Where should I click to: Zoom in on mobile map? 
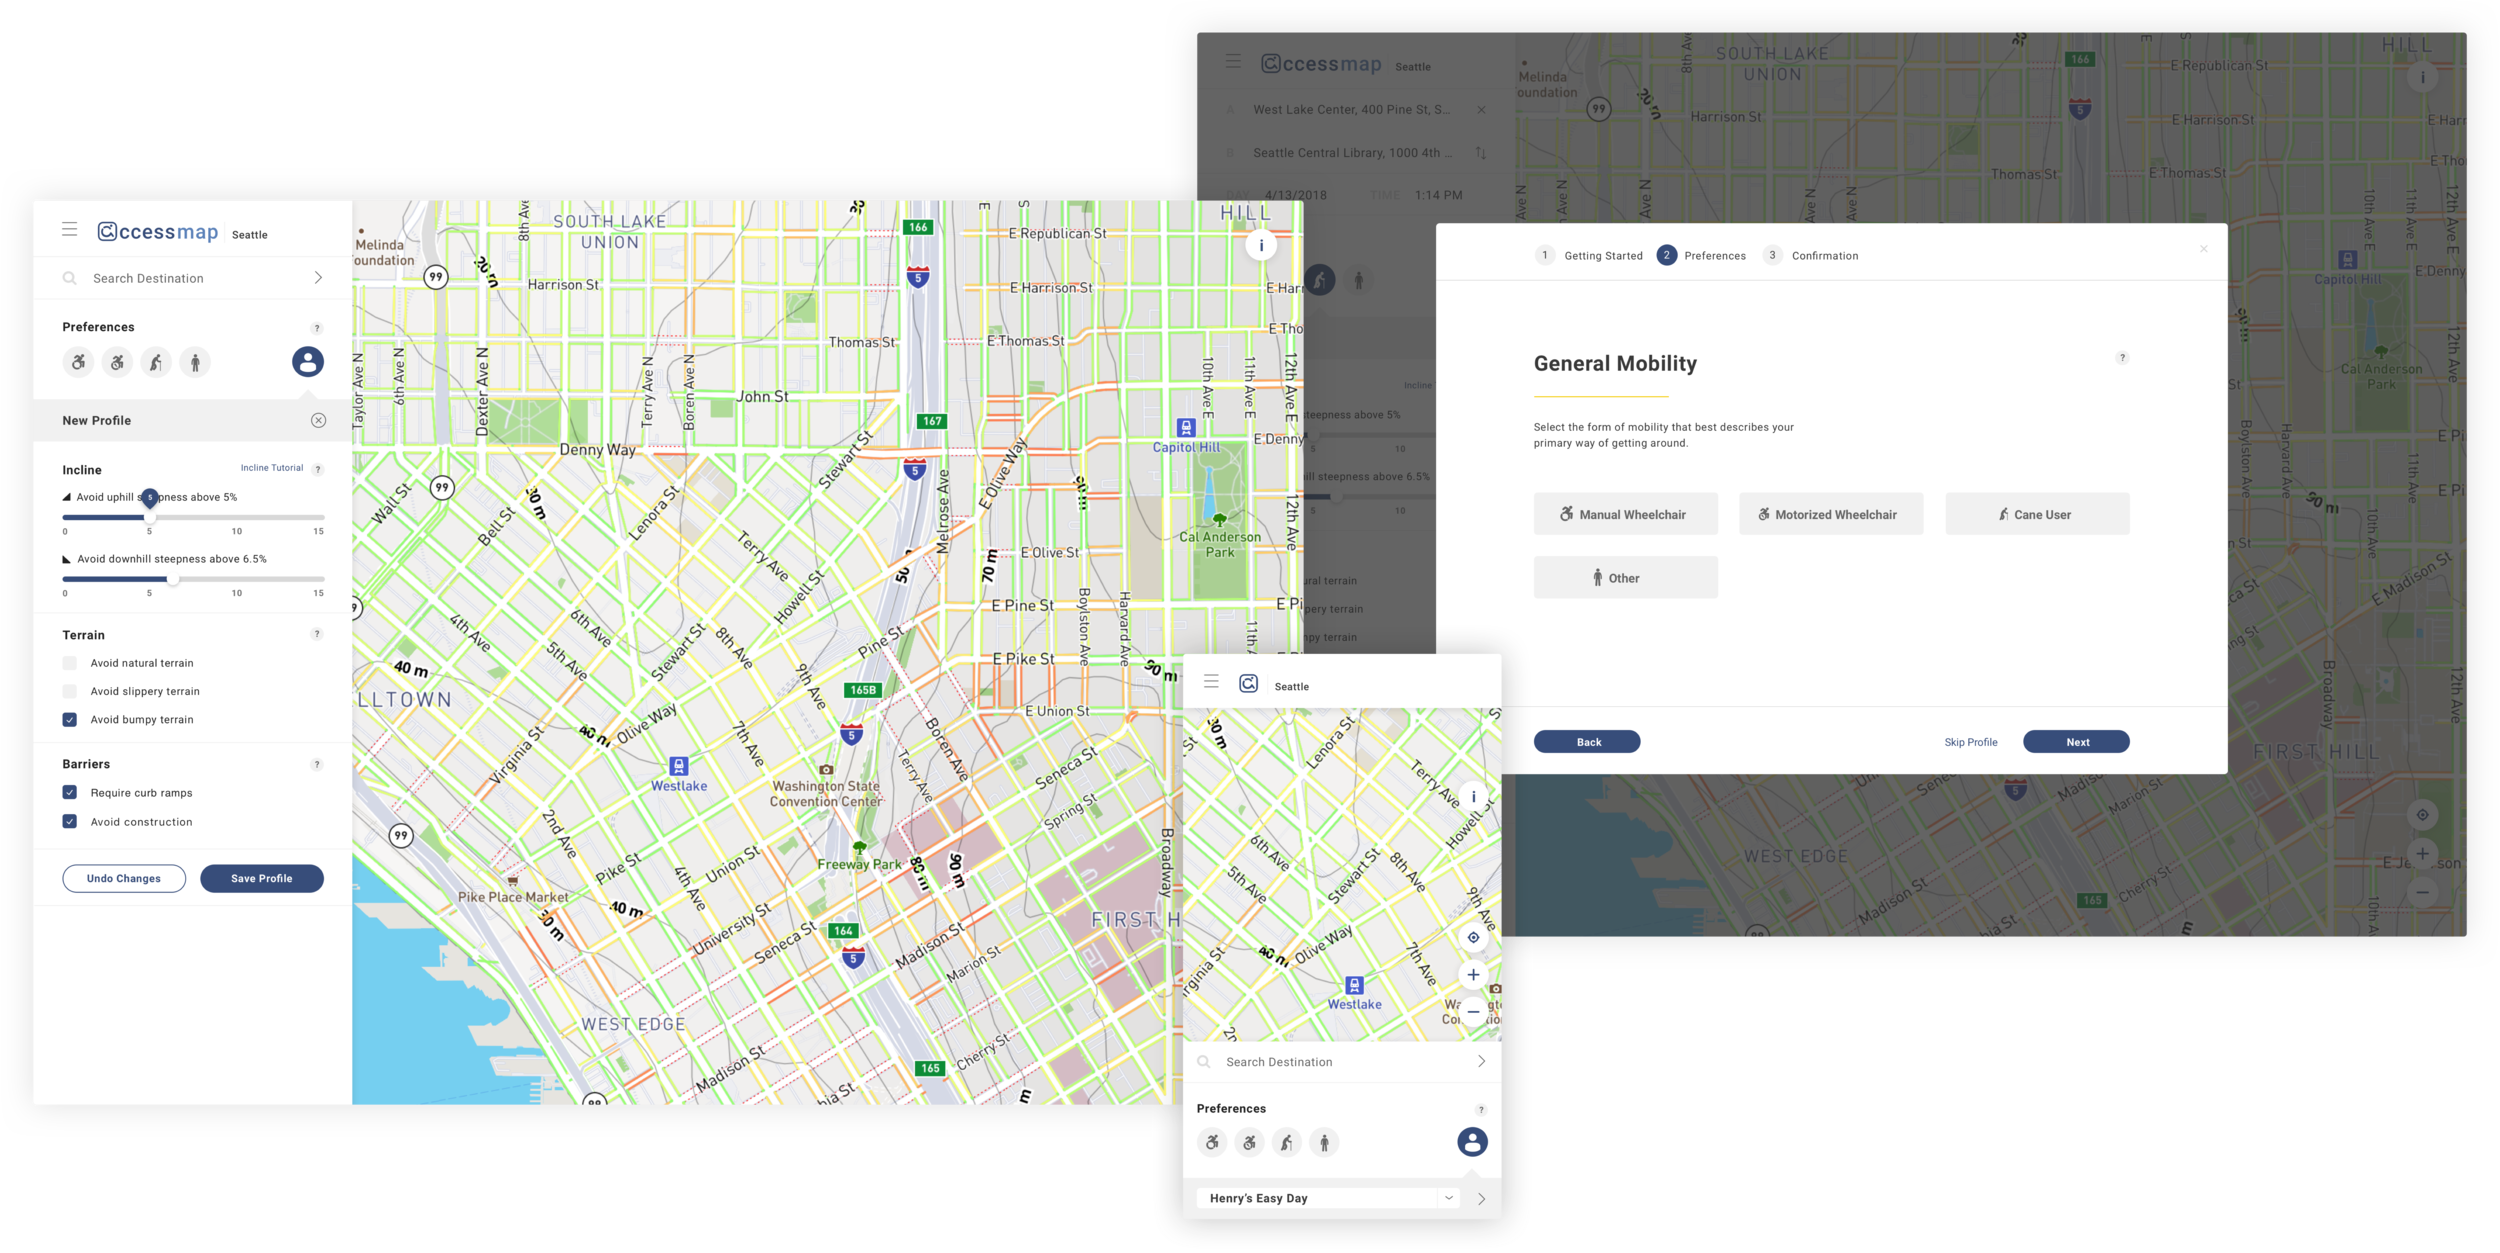click(1473, 975)
